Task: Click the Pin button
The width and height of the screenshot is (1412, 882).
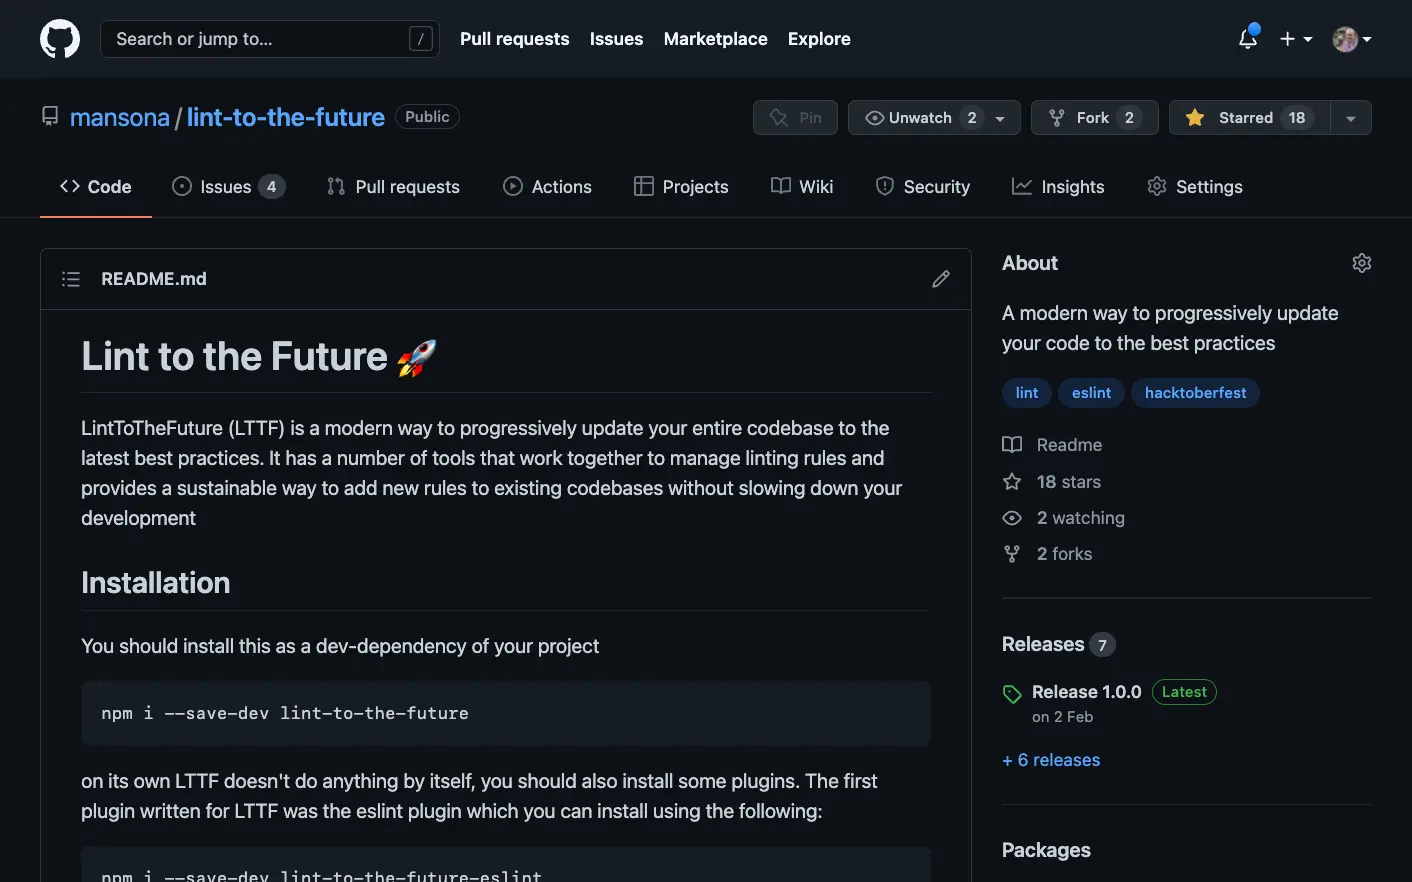Action: [796, 118]
